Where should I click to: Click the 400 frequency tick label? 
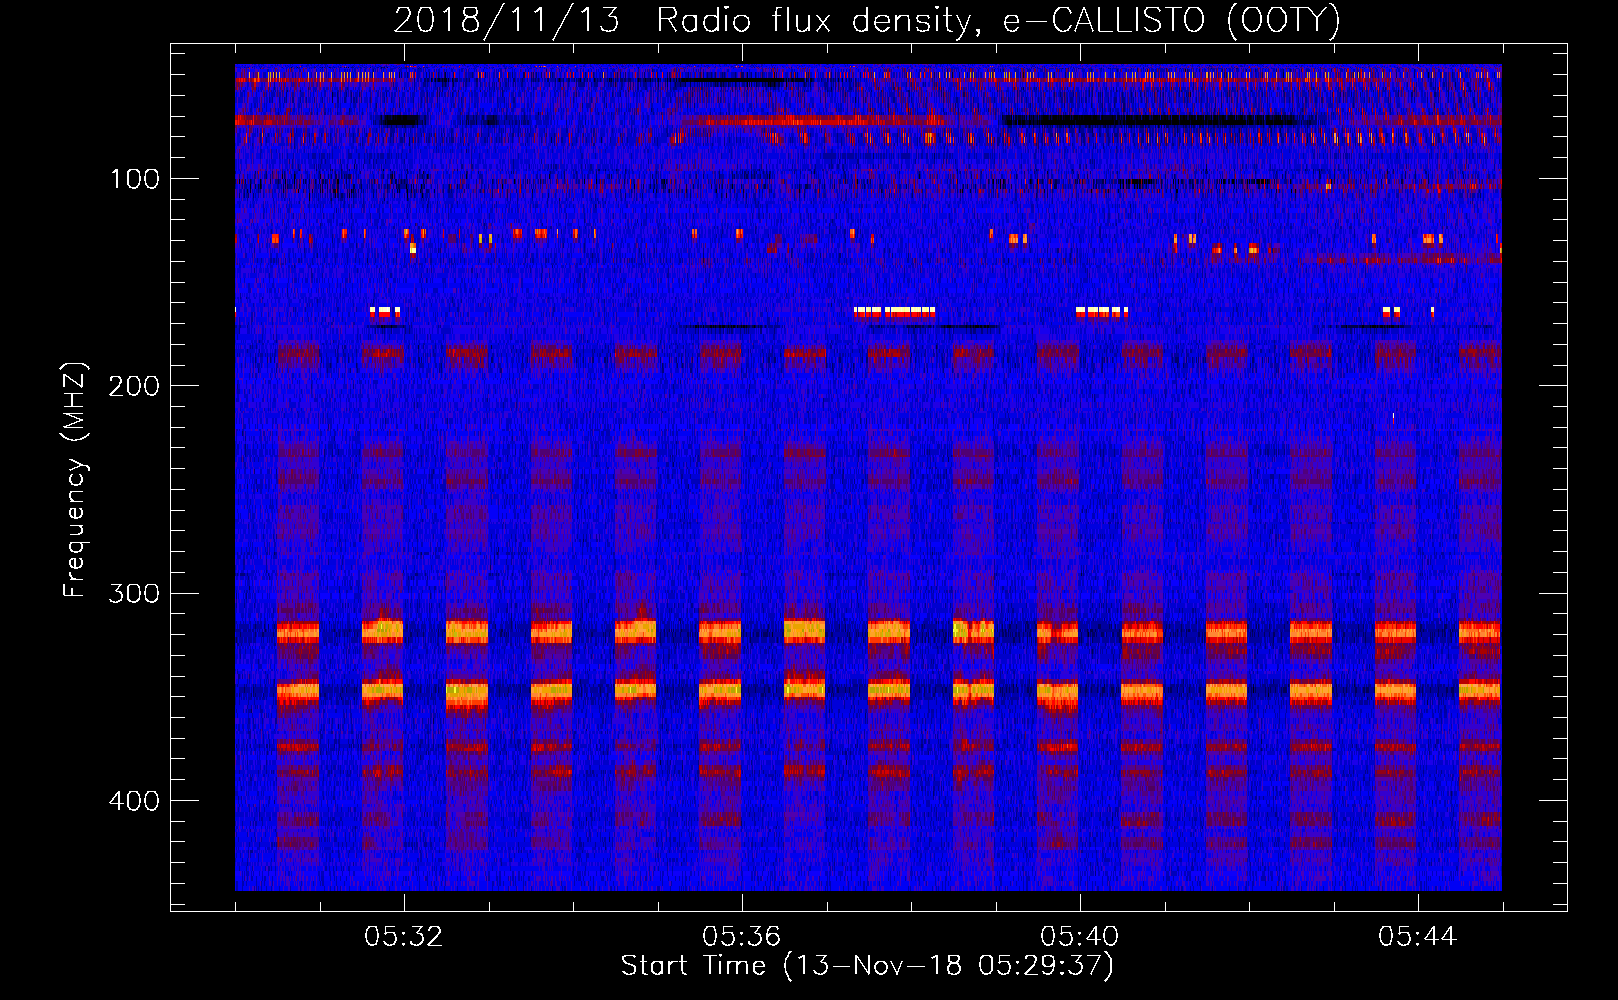point(135,801)
